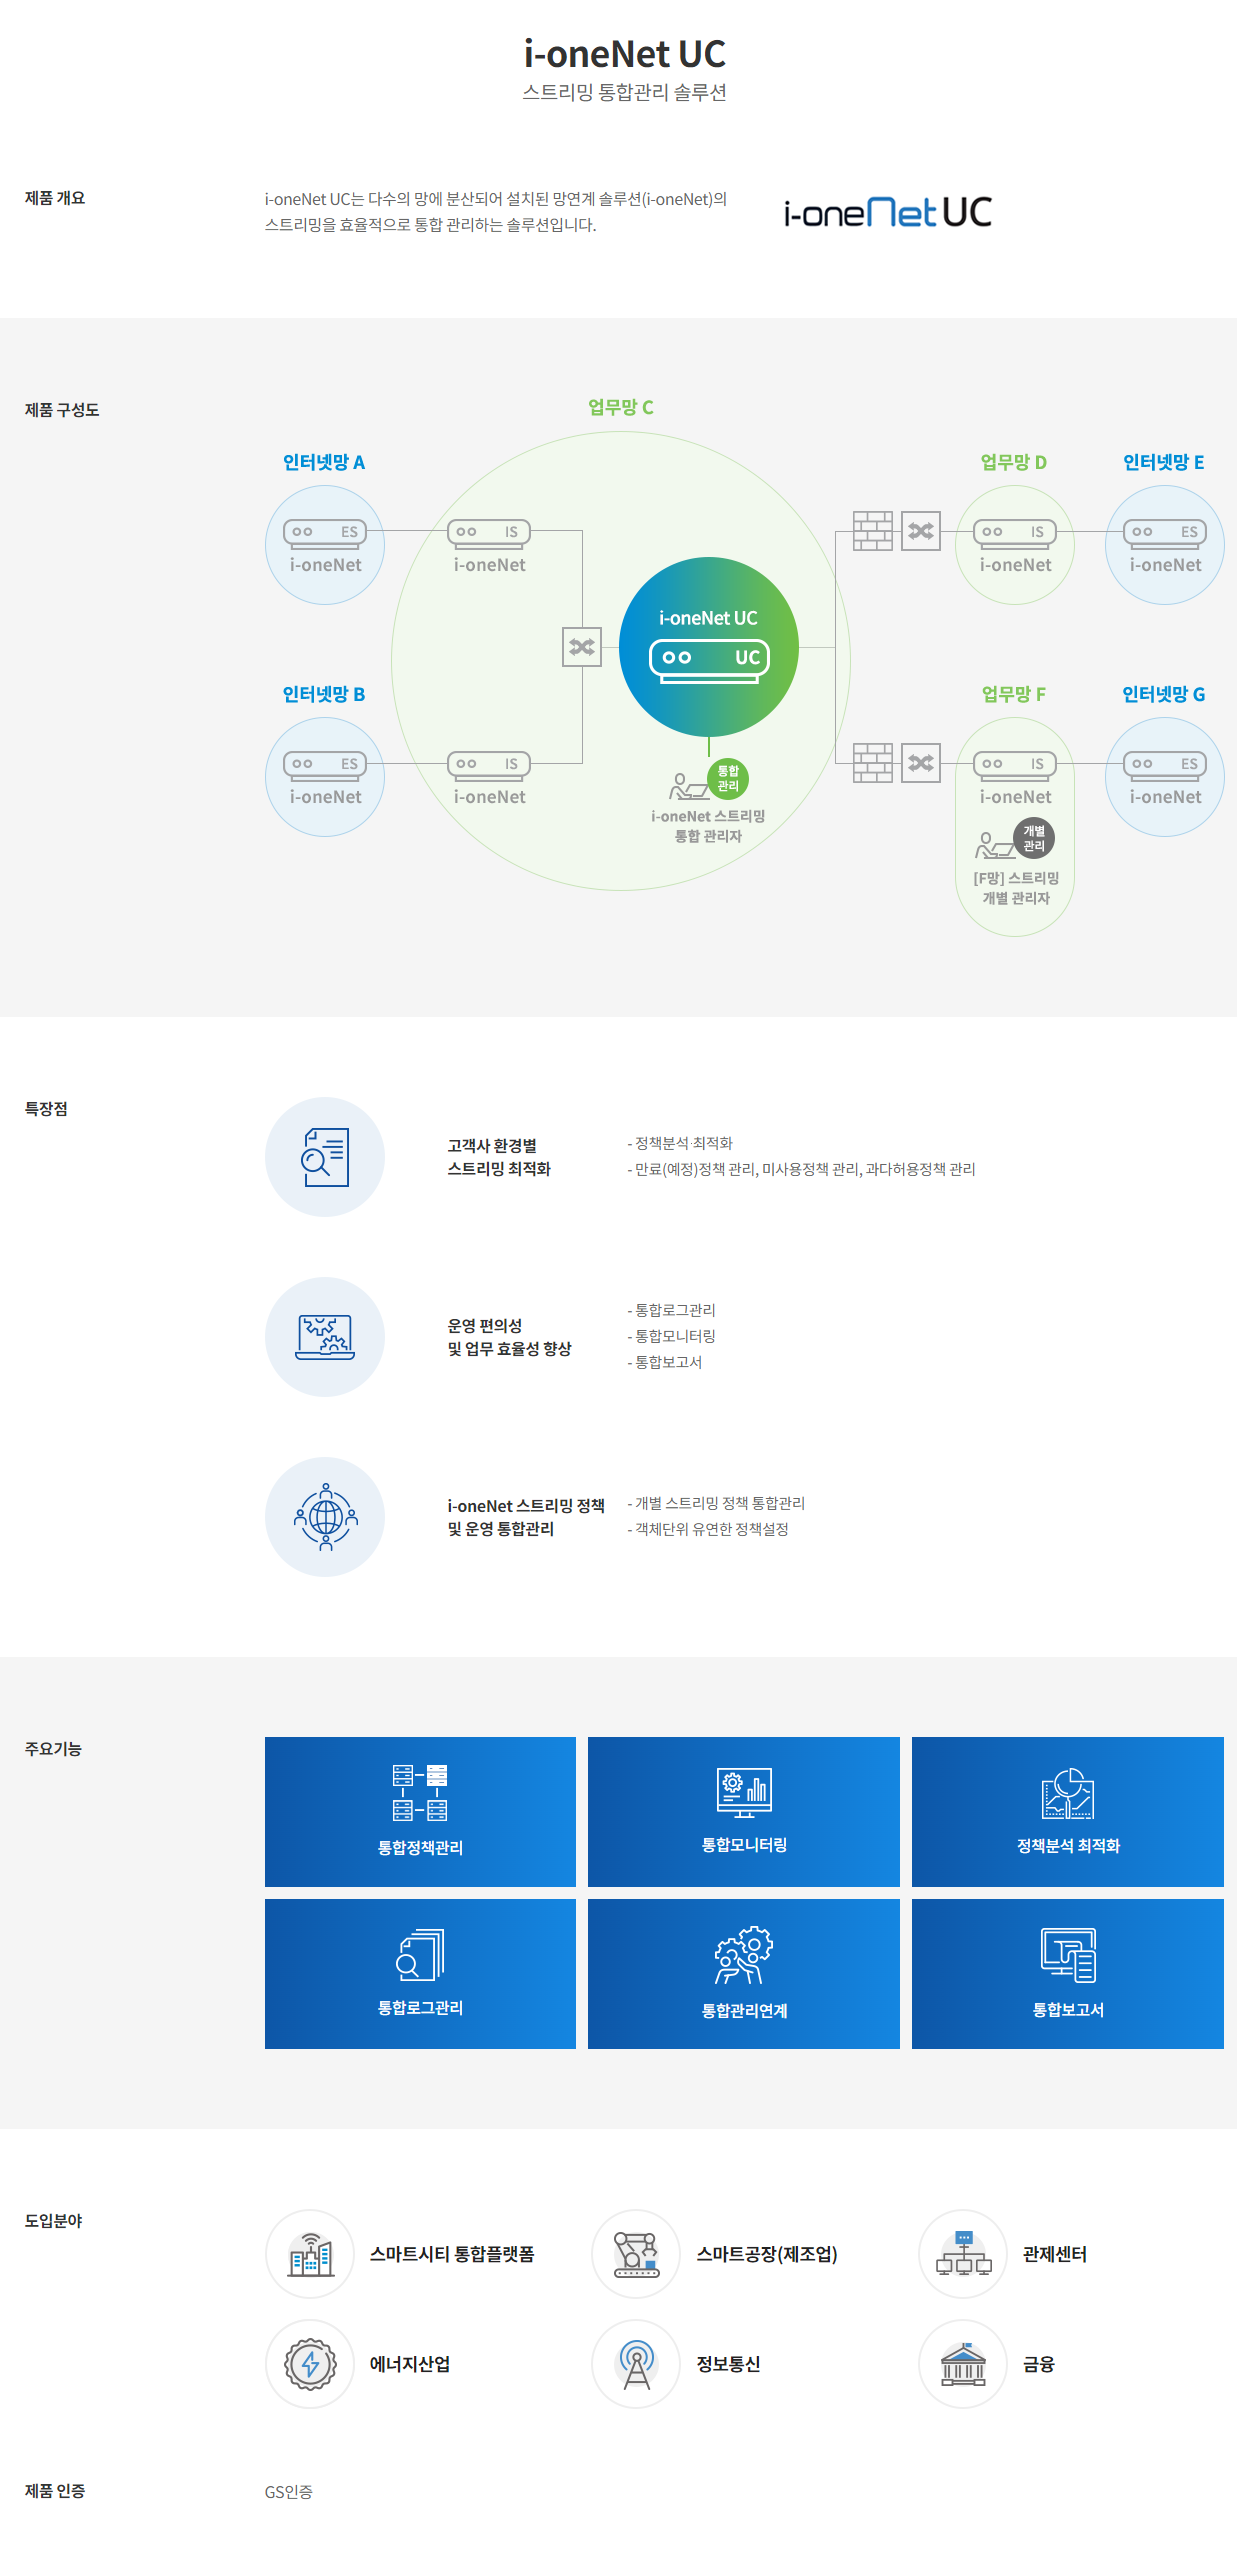Click the laptop gears icon for 운영 편의성

[x=325, y=1336]
